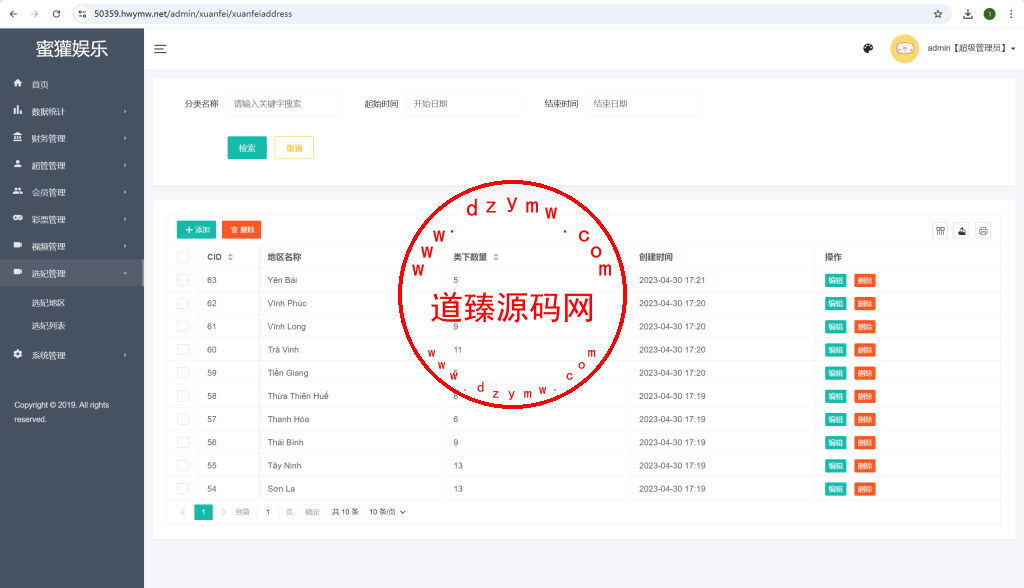Screen dimensions: 1024x588
Task: Expand the 会员管理 sidebar menu
Action: click(72, 193)
